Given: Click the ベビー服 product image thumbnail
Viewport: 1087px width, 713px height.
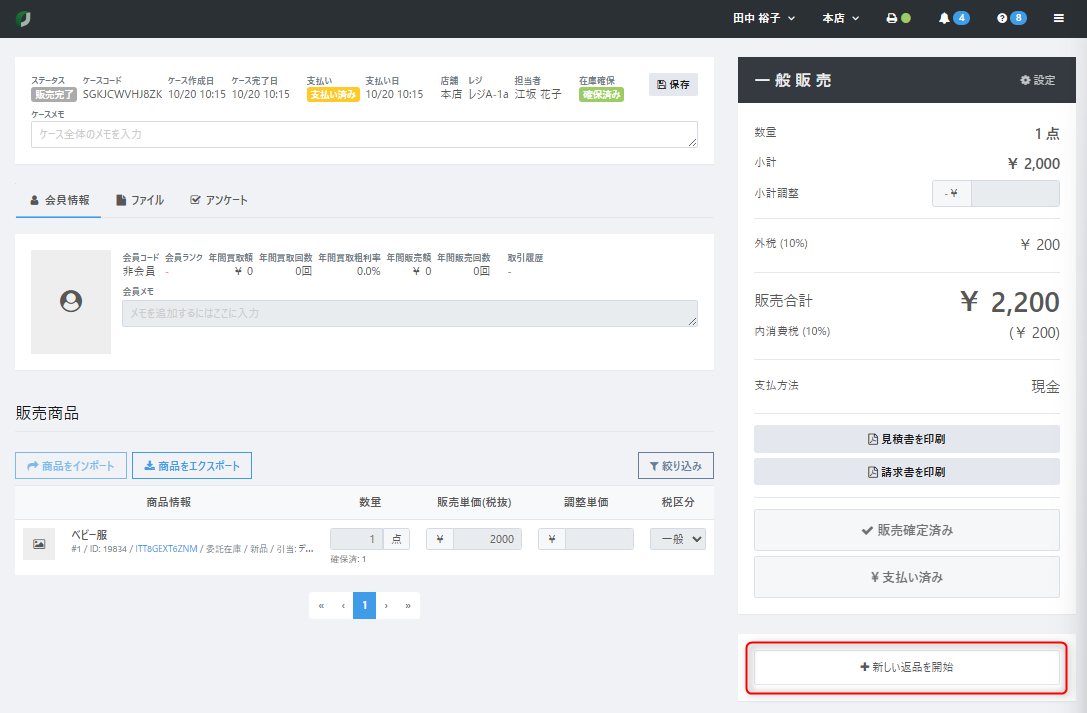Looking at the screenshot, I should click(x=39, y=544).
